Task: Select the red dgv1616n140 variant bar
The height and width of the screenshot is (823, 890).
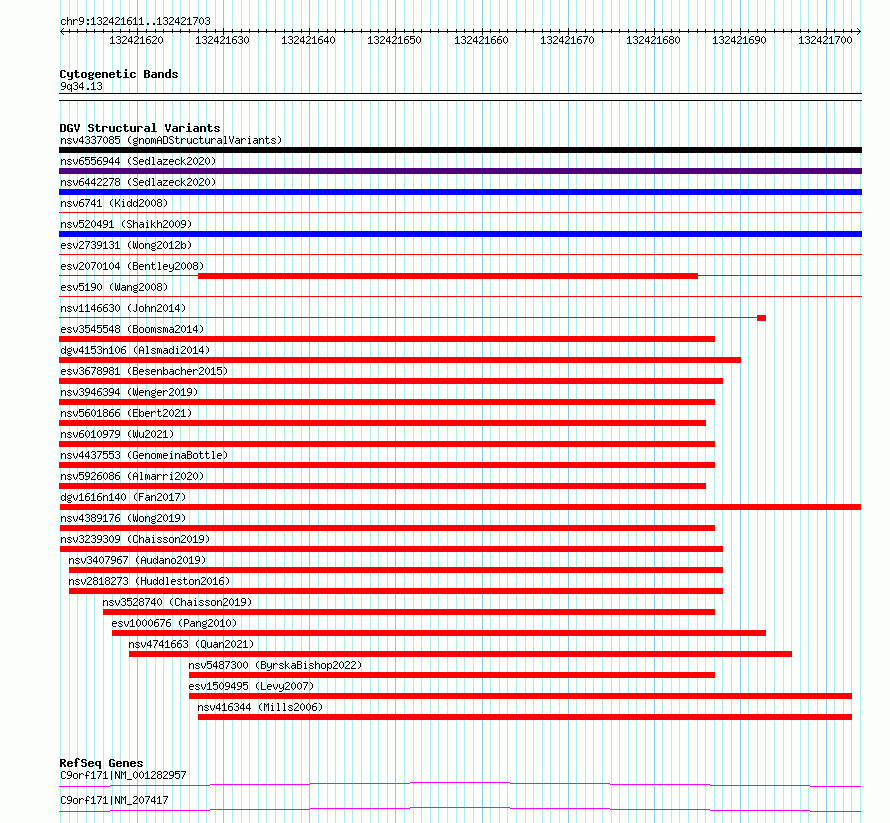Action: click(460, 507)
